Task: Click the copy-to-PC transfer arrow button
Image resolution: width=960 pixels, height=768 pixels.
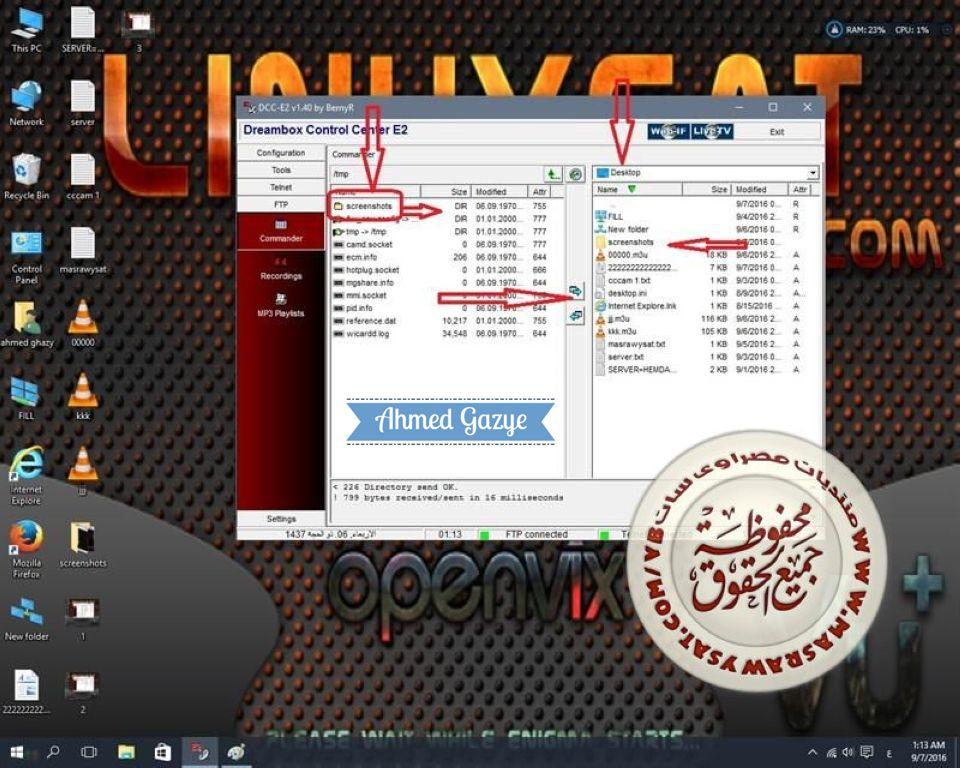Action: click(x=575, y=290)
